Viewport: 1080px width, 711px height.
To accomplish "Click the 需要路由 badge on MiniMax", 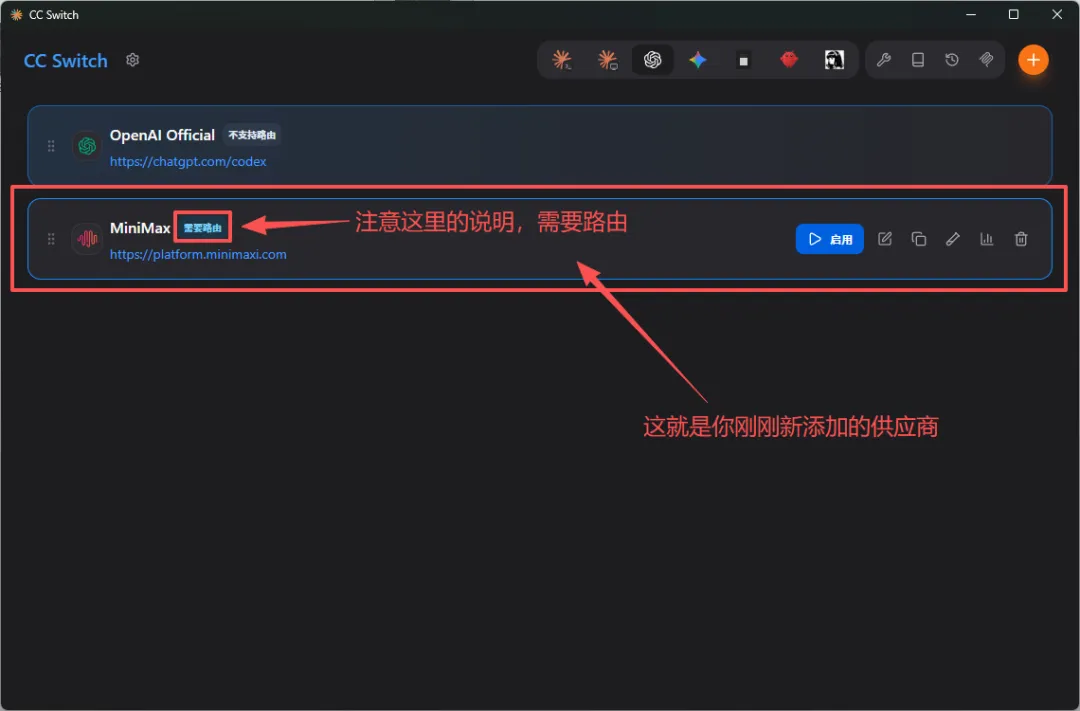I will click(x=202, y=228).
